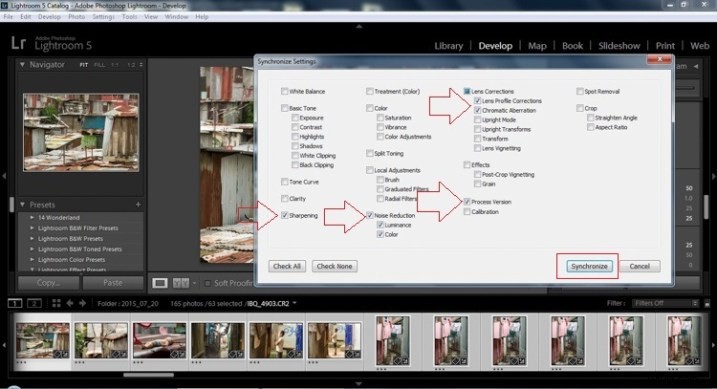Expand Lightroom B&W Presets folder
The height and width of the screenshot is (389, 717).
[x=32, y=239]
